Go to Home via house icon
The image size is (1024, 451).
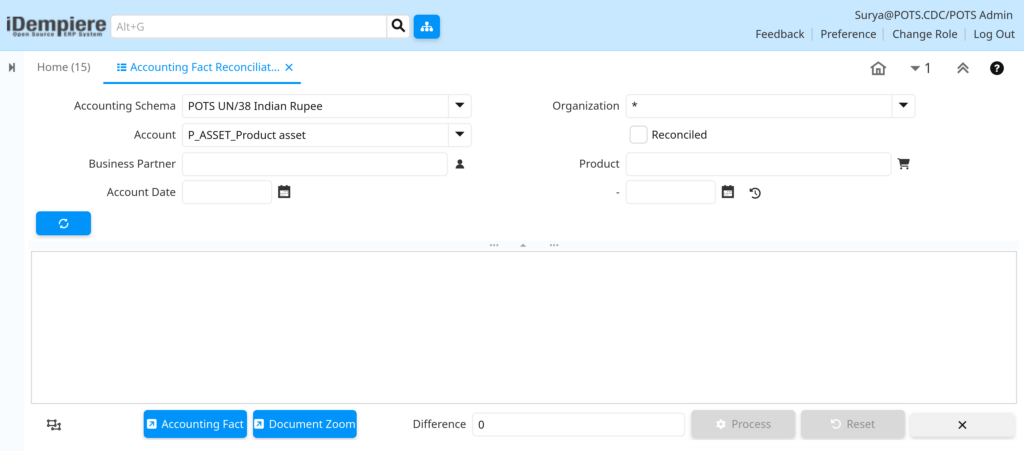coord(878,68)
